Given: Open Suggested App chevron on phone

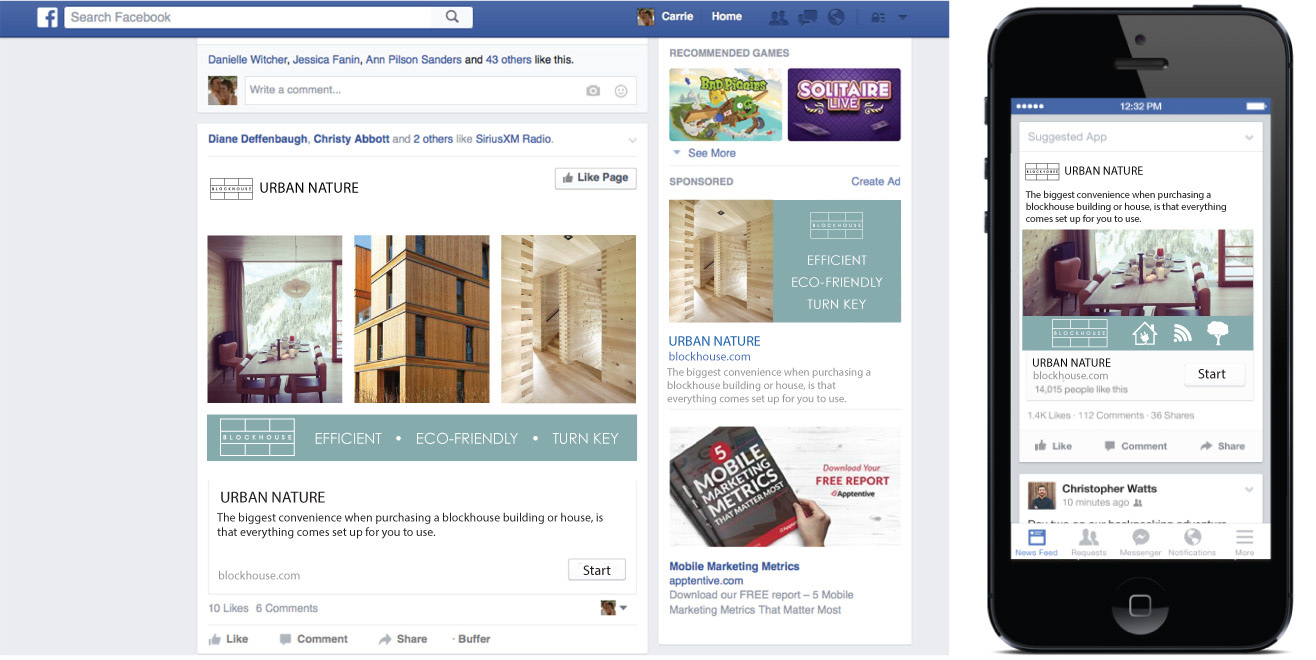Looking at the screenshot, I should (x=1249, y=137).
